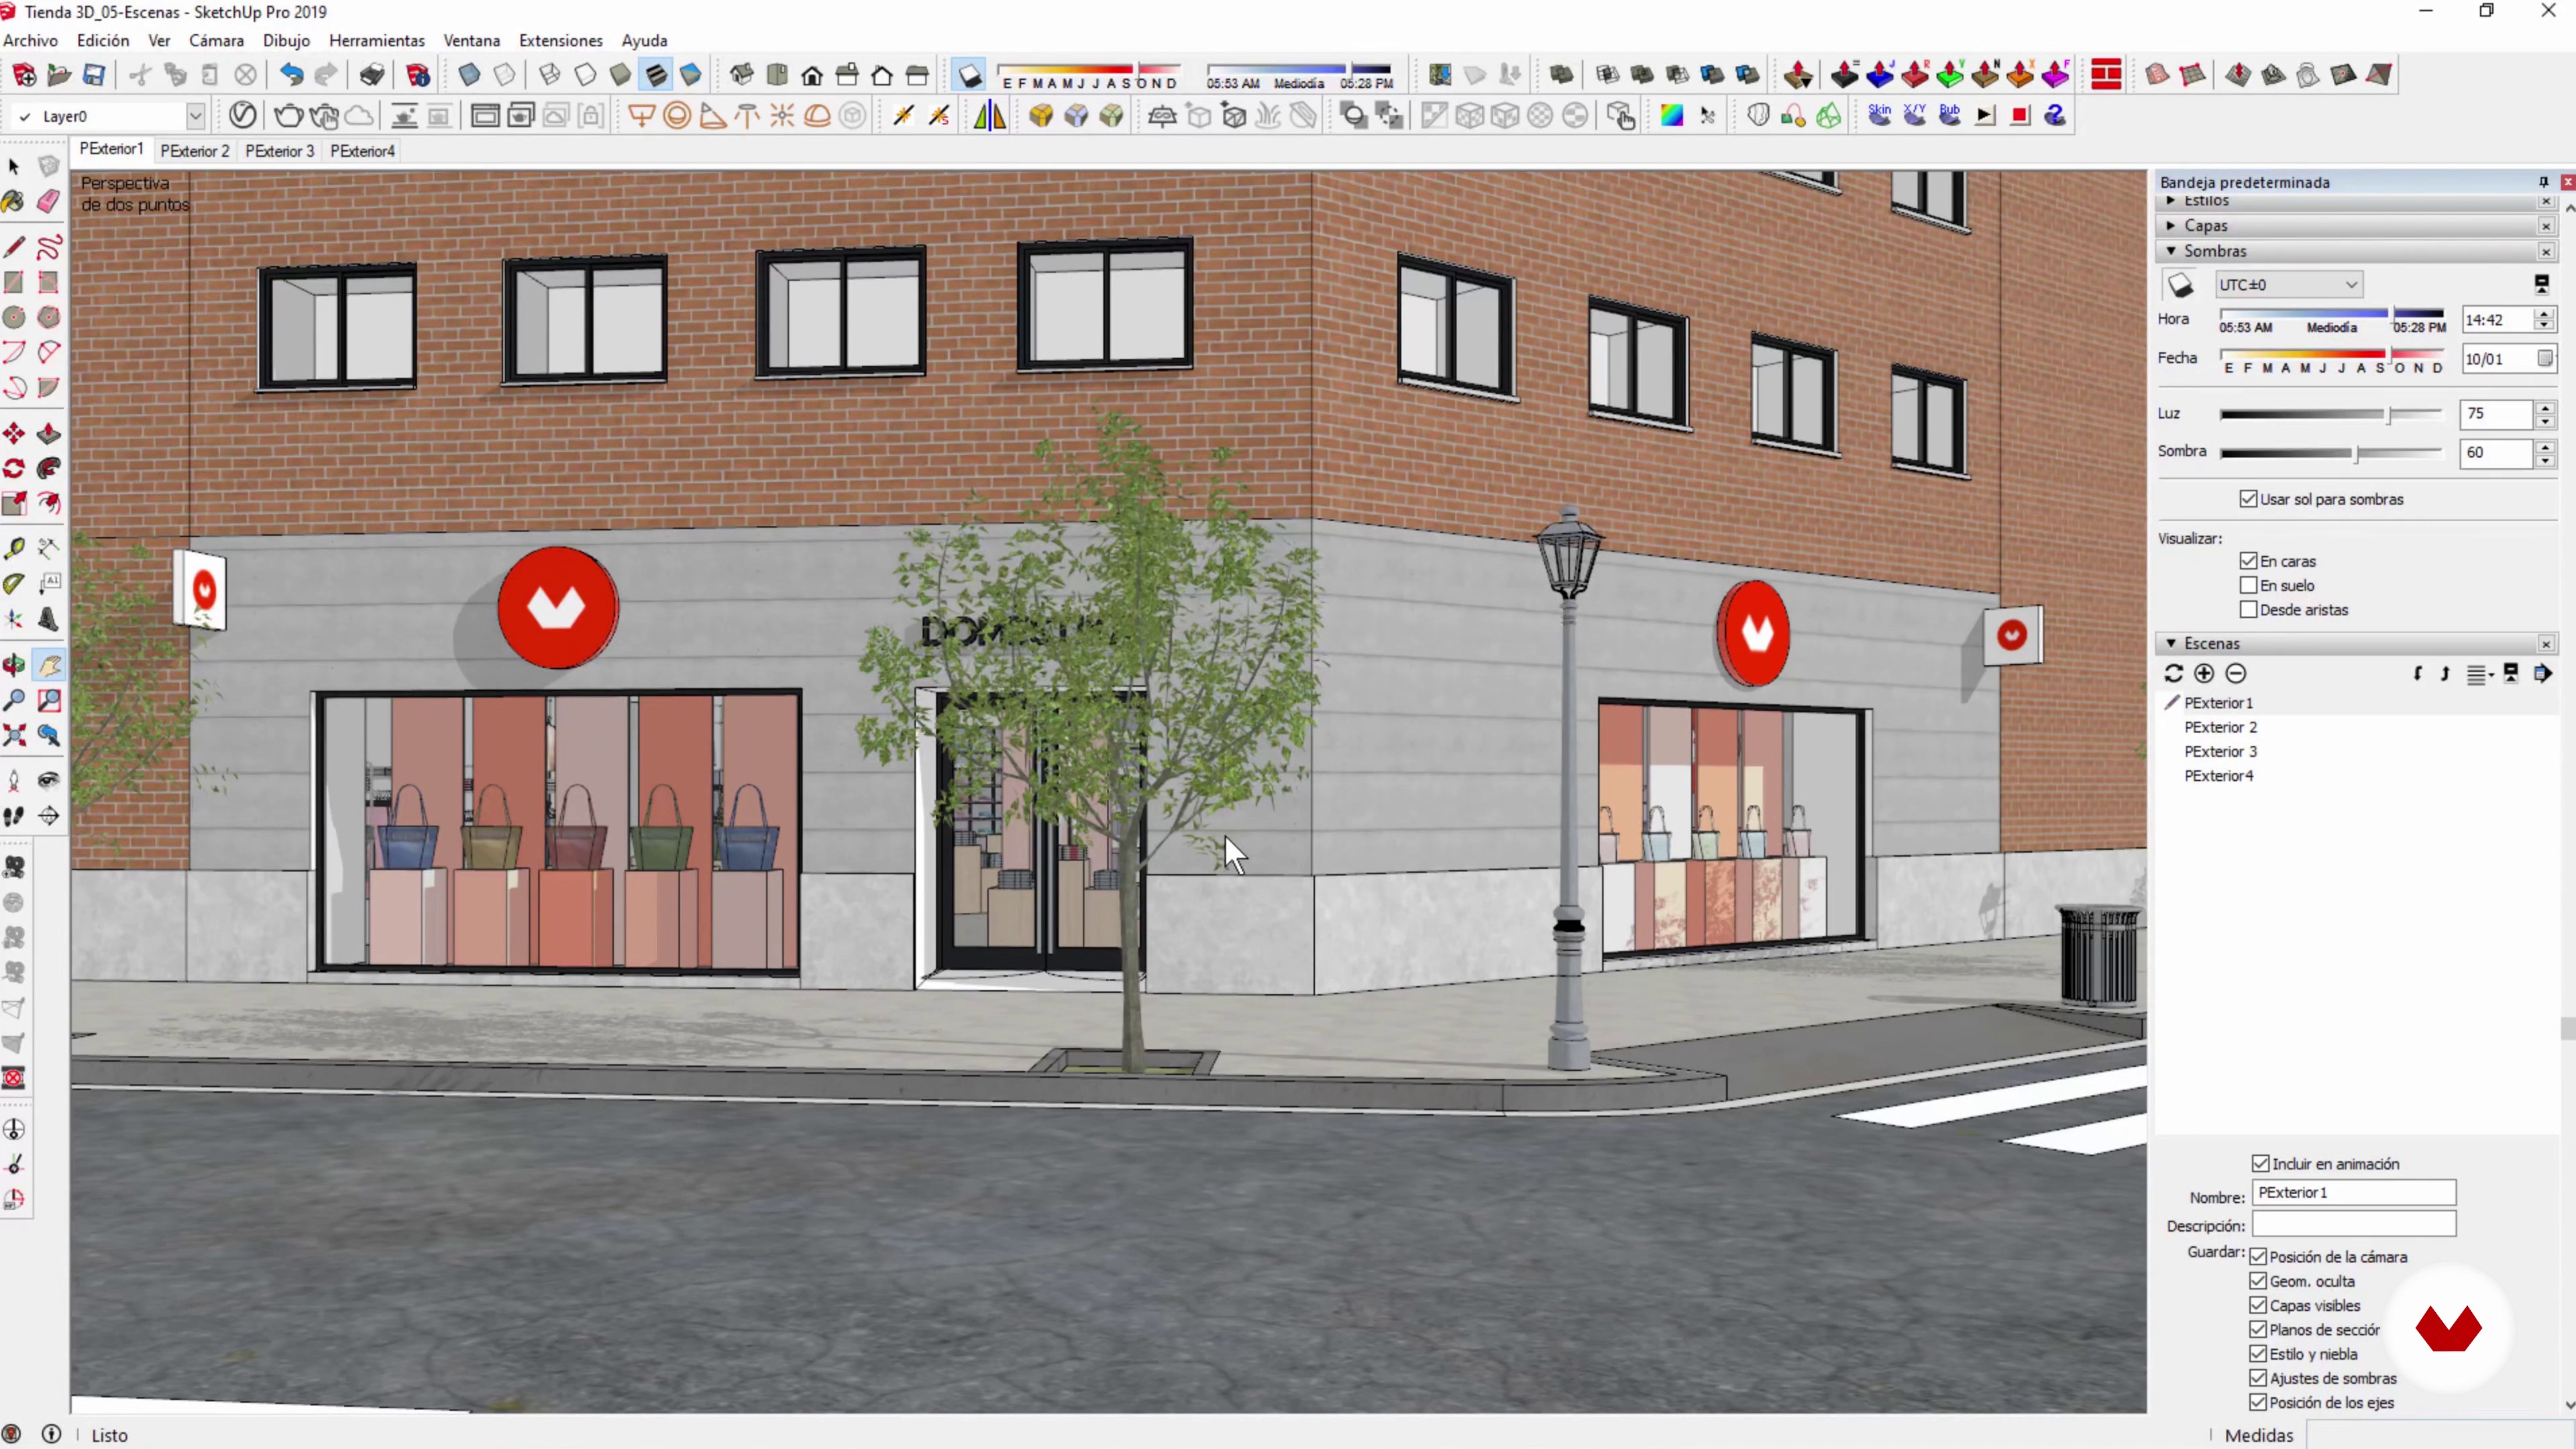The width and height of the screenshot is (2576, 1449).
Task: Select the Walk footprints tool
Action: point(14,816)
